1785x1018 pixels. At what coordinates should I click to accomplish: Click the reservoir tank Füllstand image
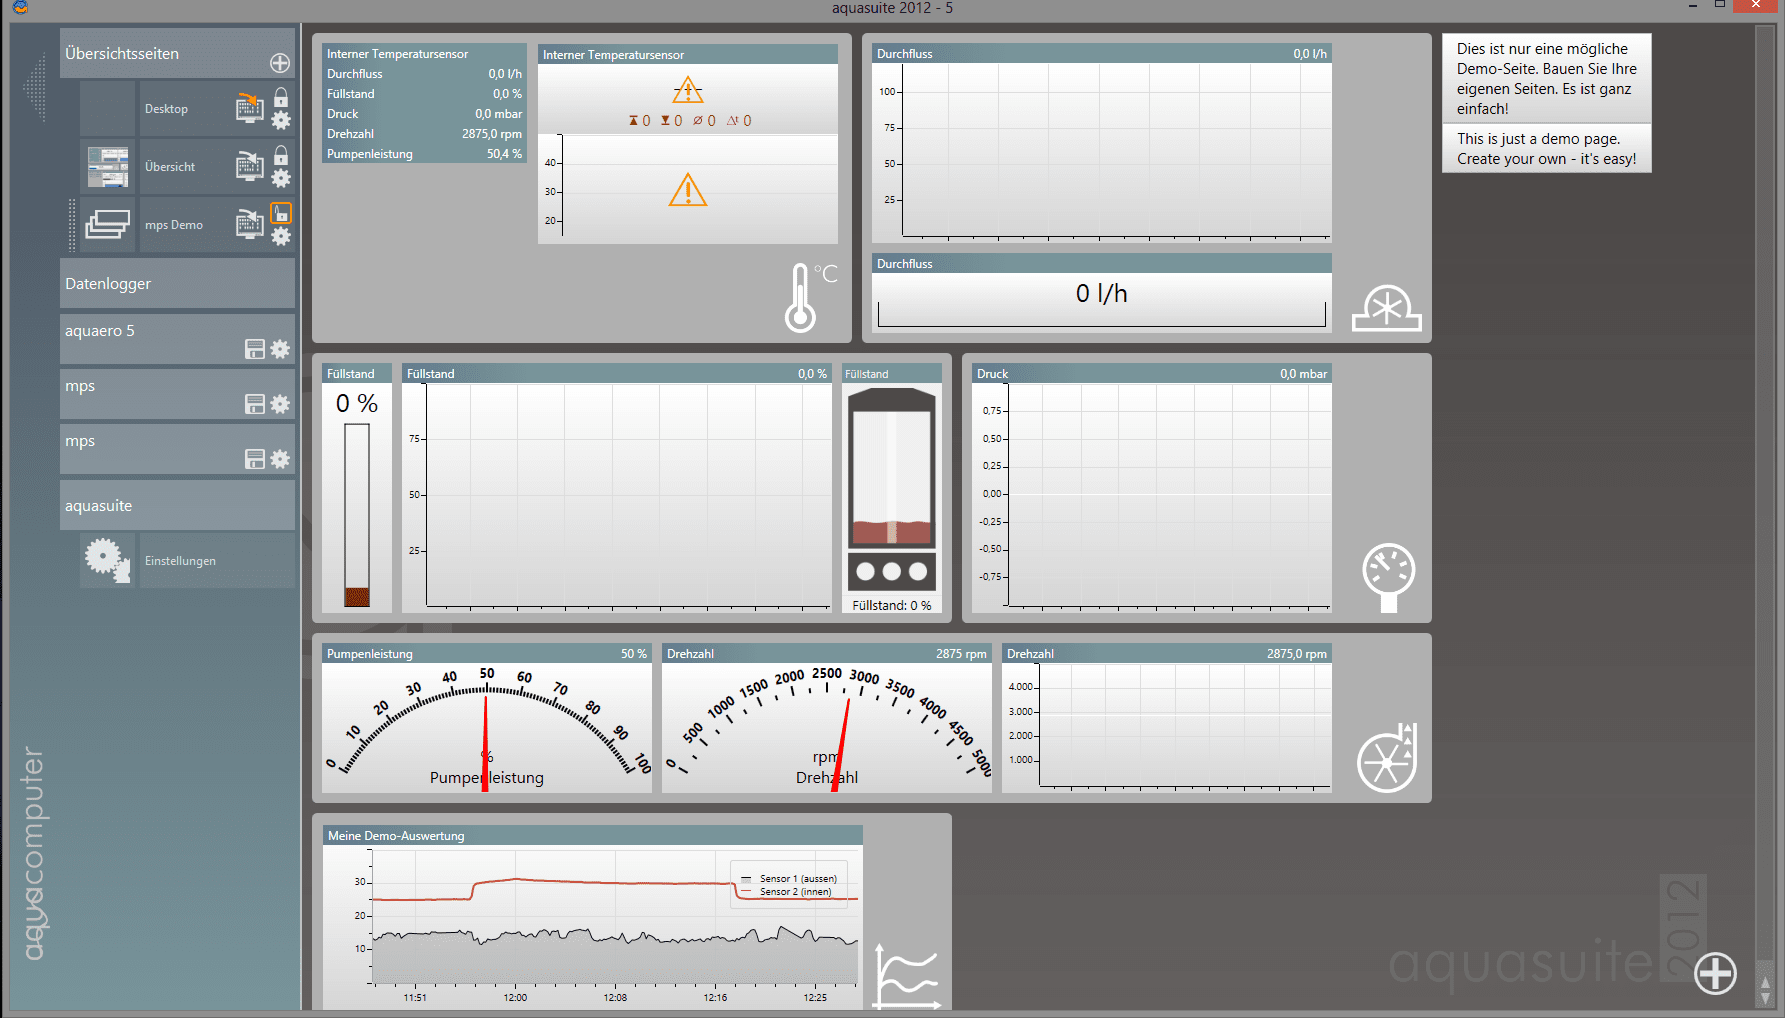click(x=892, y=490)
